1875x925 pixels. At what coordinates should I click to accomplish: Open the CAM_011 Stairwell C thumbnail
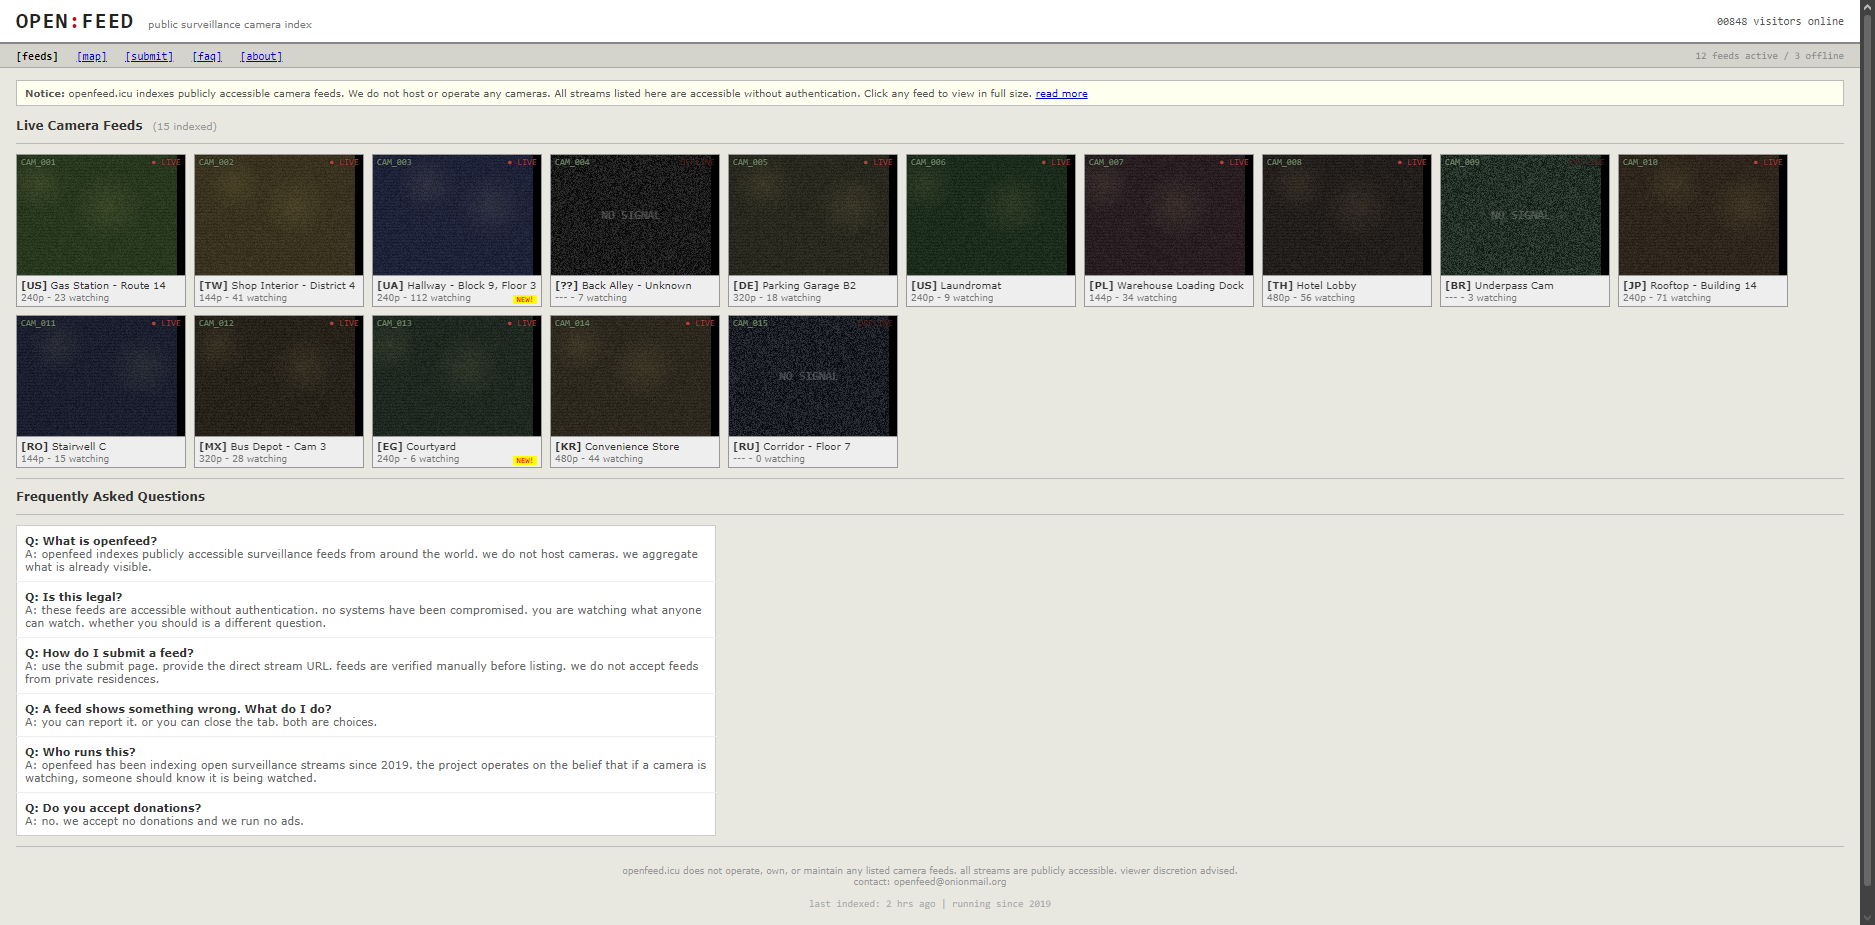(101, 376)
